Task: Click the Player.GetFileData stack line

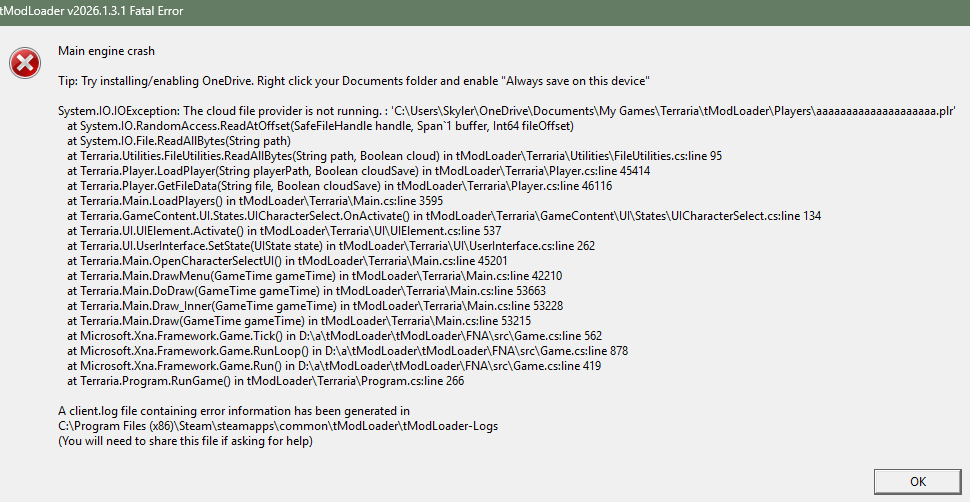Action: [340, 186]
